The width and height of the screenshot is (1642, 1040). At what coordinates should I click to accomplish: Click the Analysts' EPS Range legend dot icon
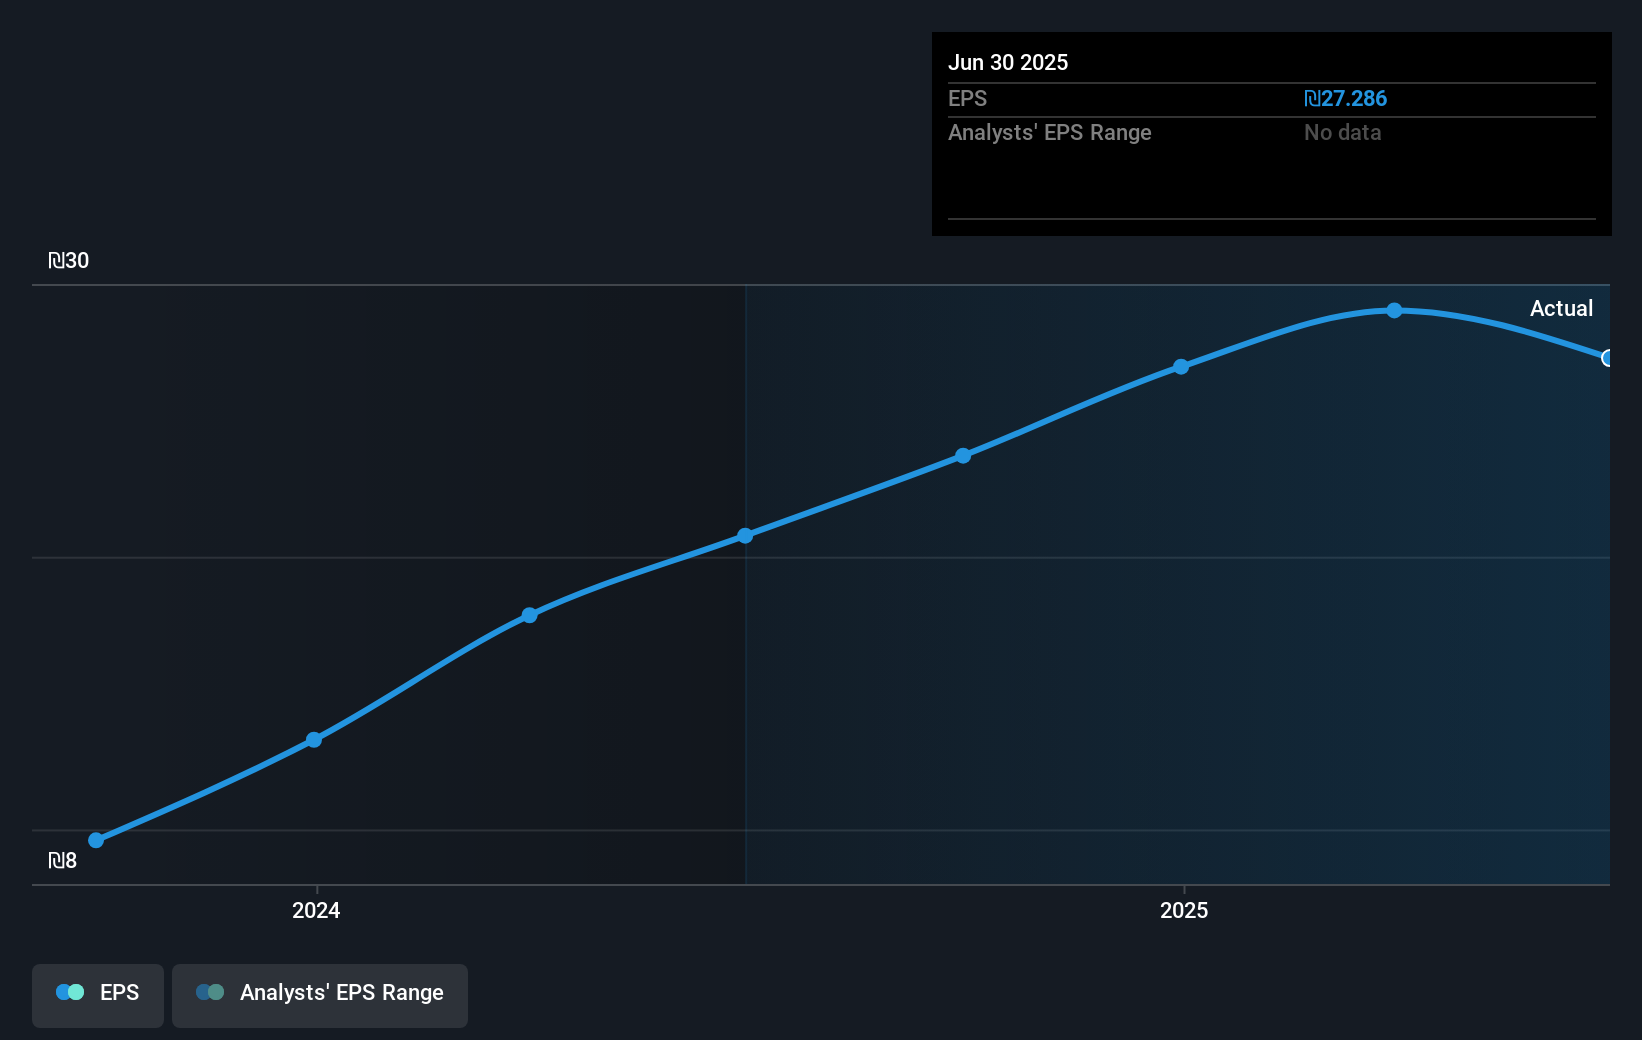210,992
